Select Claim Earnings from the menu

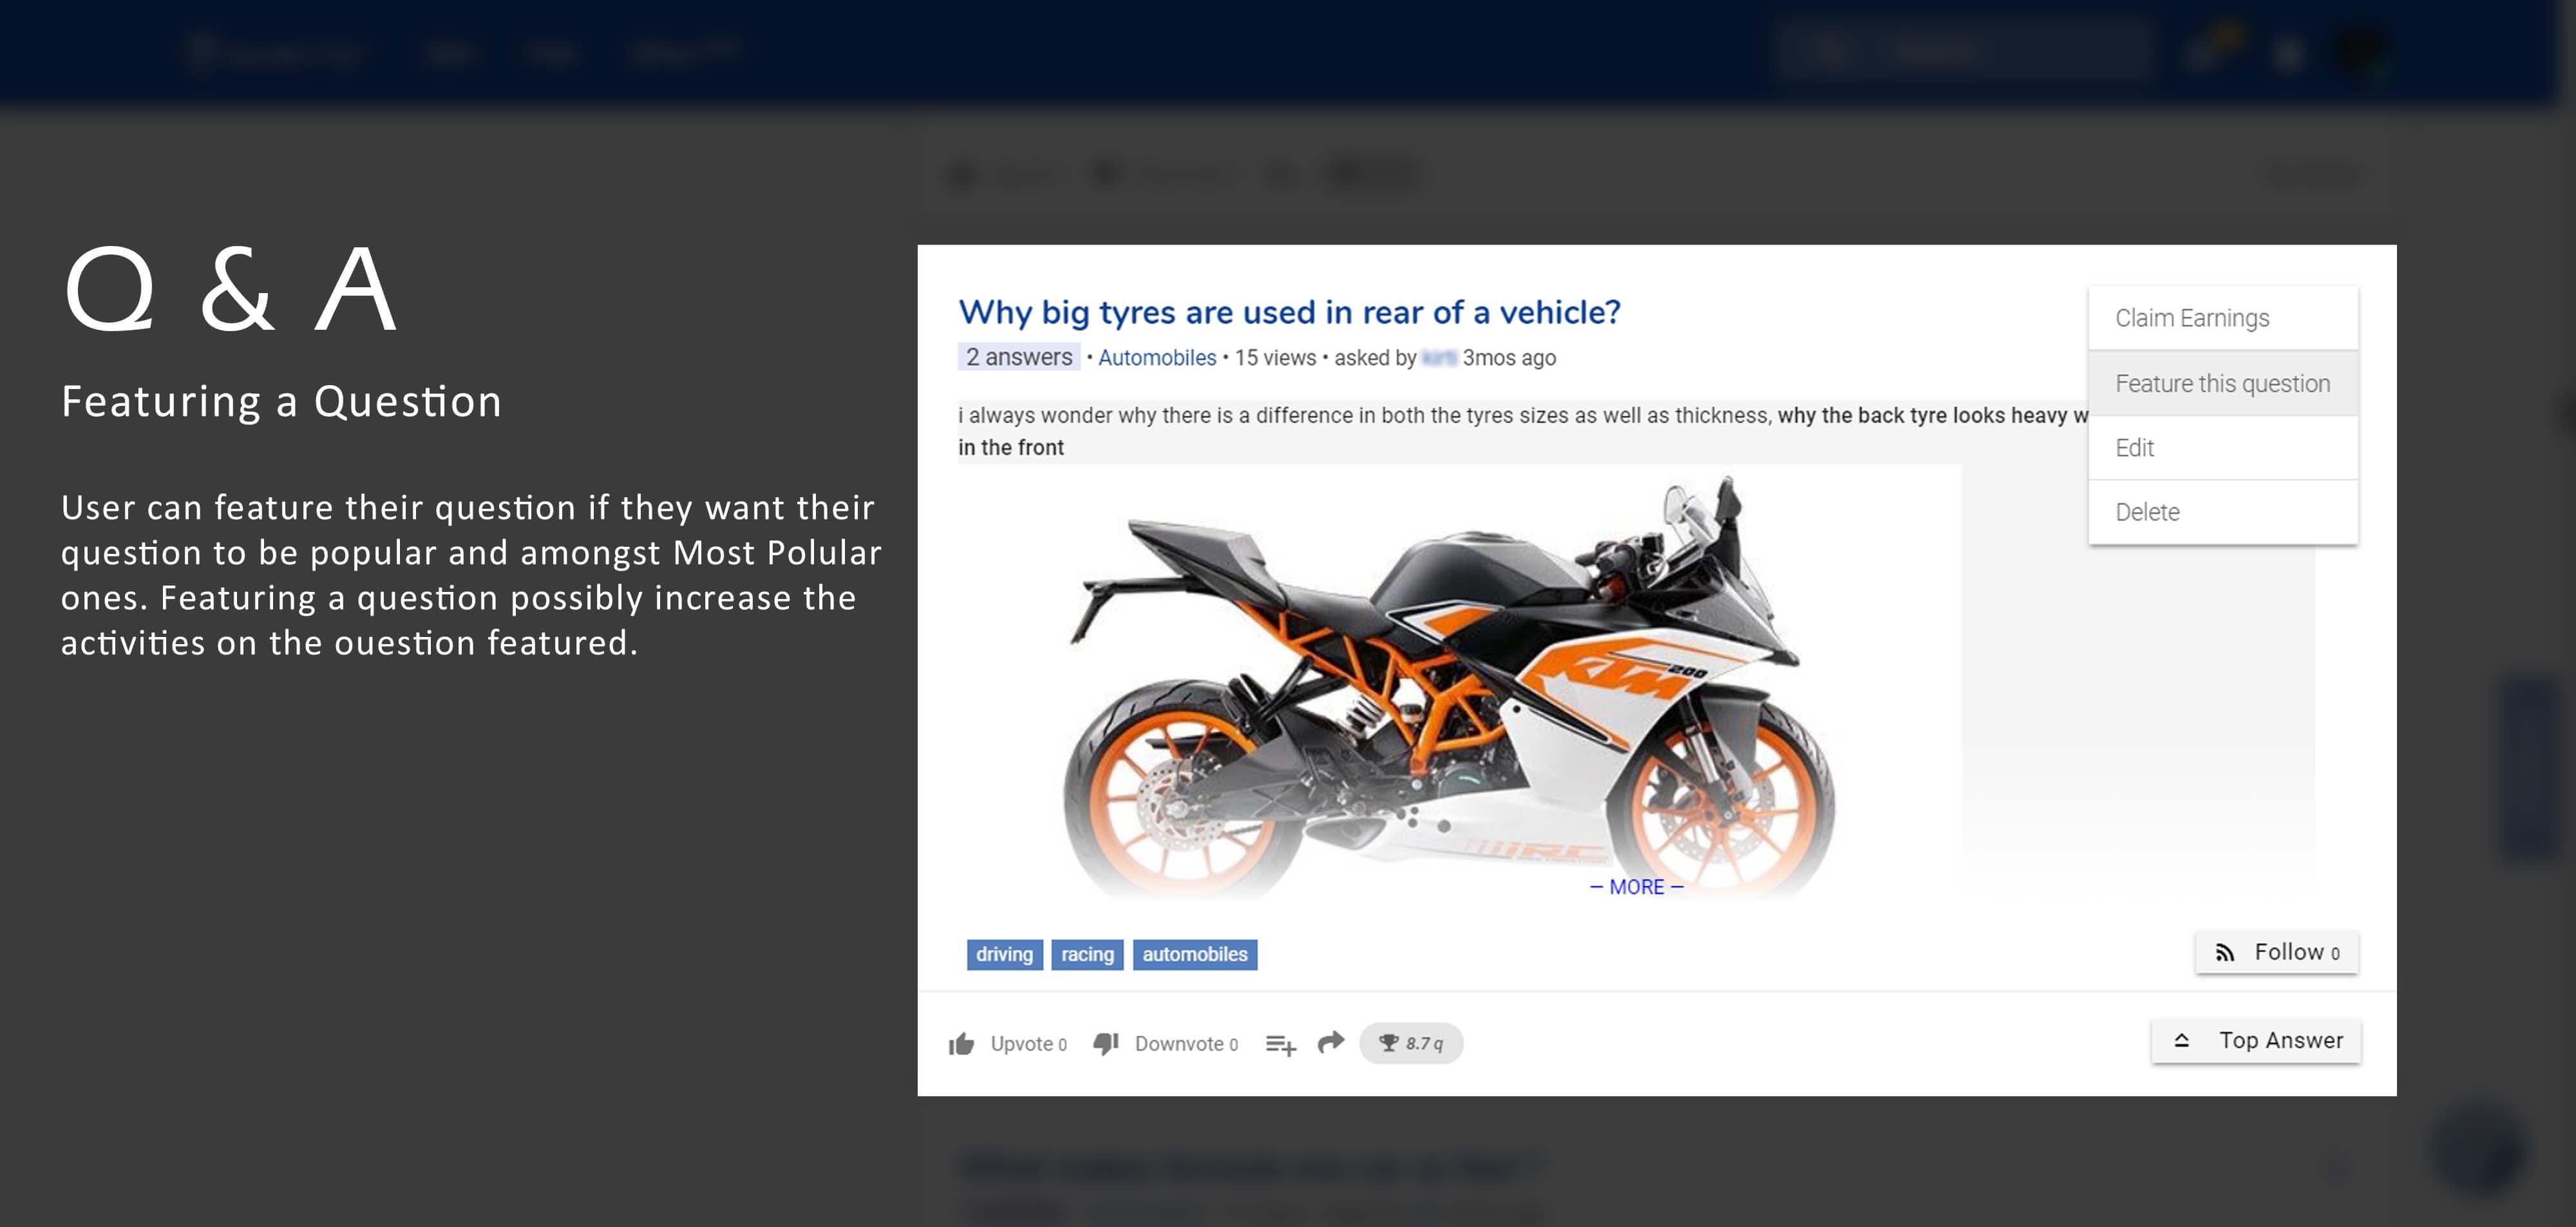tap(2192, 318)
